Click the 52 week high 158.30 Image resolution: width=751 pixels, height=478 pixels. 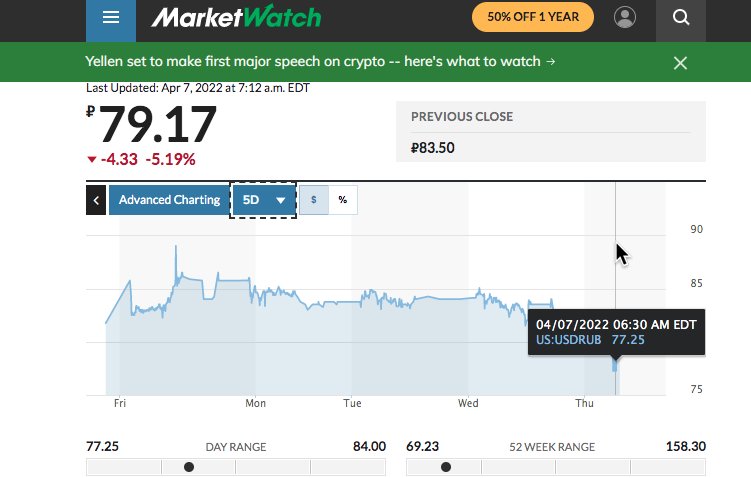point(686,447)
